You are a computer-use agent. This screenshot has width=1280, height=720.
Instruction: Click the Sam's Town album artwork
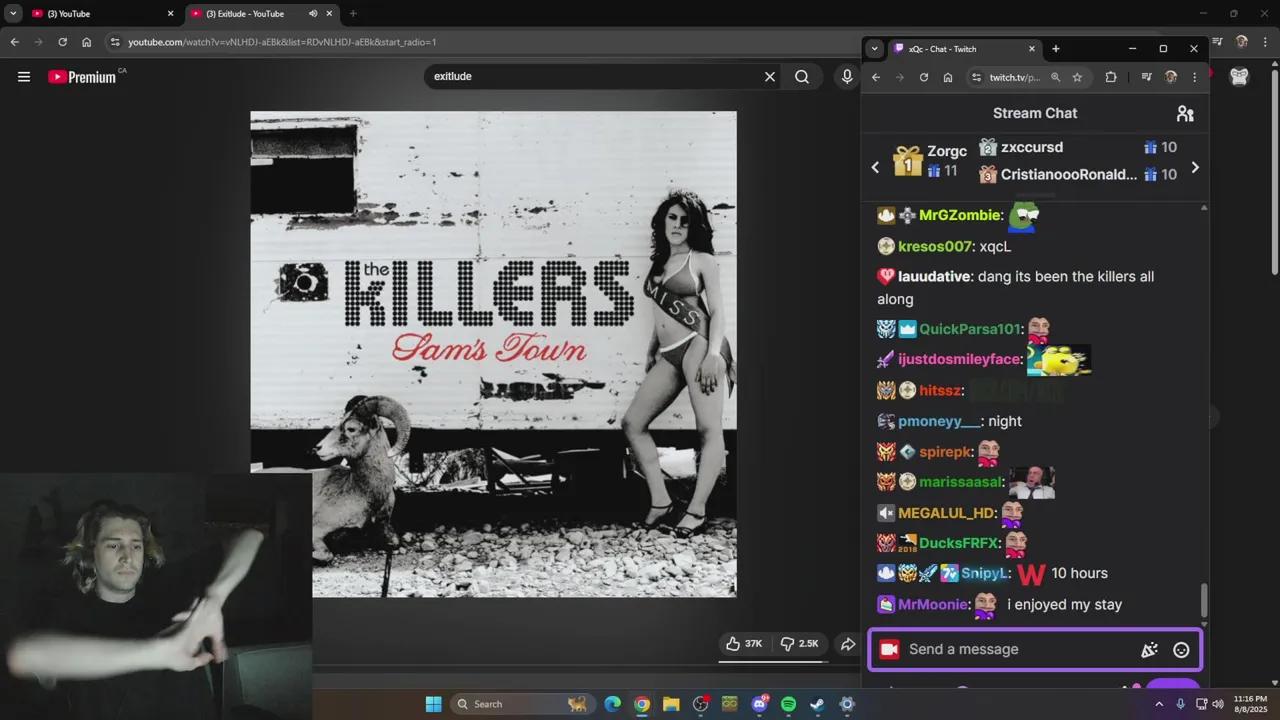493,354
